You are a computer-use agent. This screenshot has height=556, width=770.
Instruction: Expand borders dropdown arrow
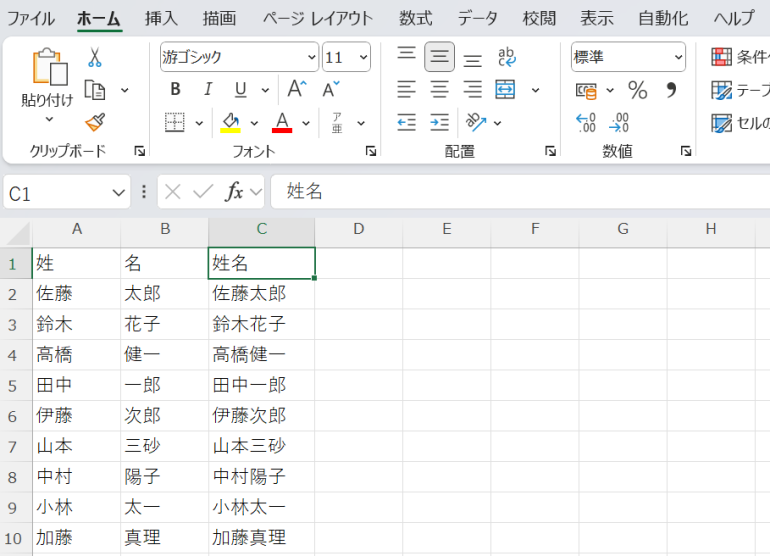point(199,123)
